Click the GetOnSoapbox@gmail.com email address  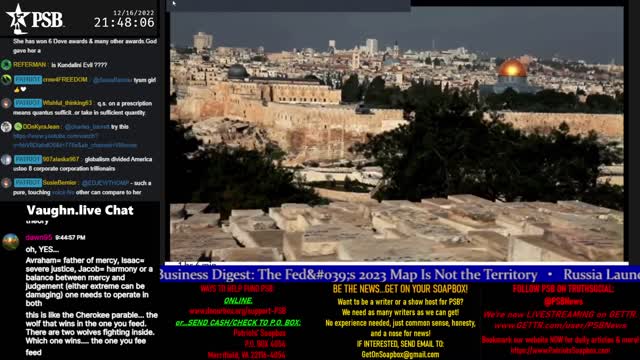(x=400, y=355)
